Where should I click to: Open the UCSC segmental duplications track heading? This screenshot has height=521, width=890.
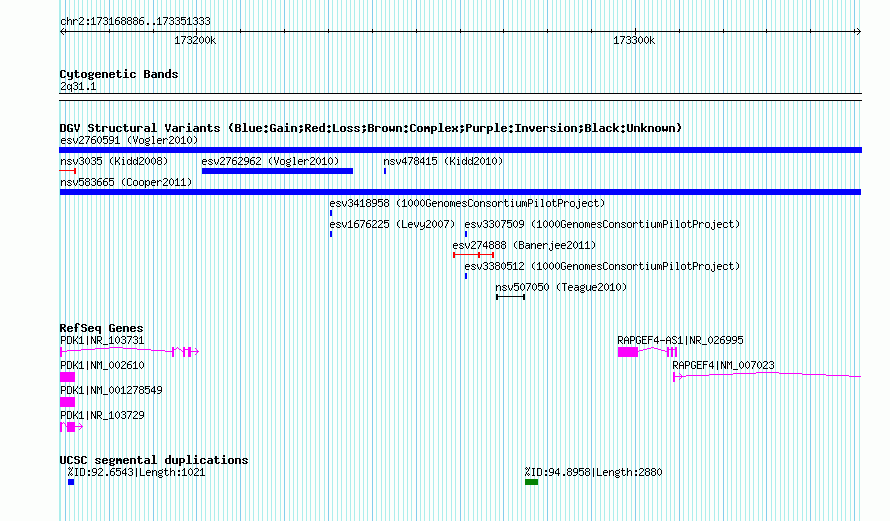coord(154,460)
